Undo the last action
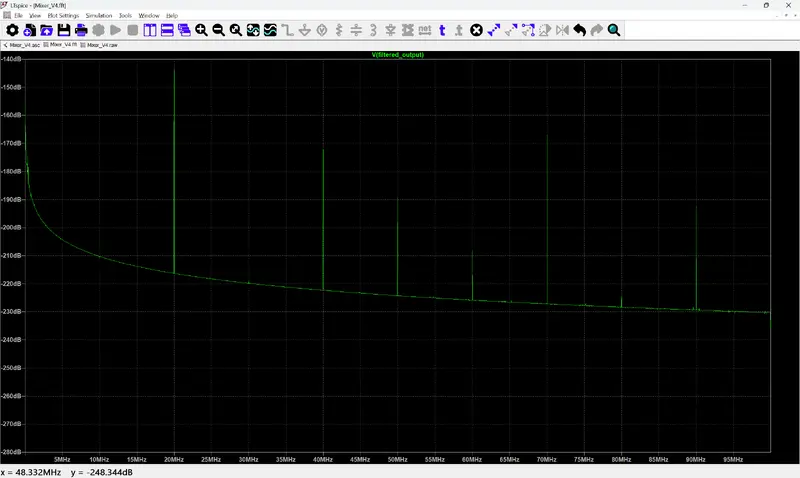Image resolution: width=800 pixels, height=478 pixels. [580, 30]
